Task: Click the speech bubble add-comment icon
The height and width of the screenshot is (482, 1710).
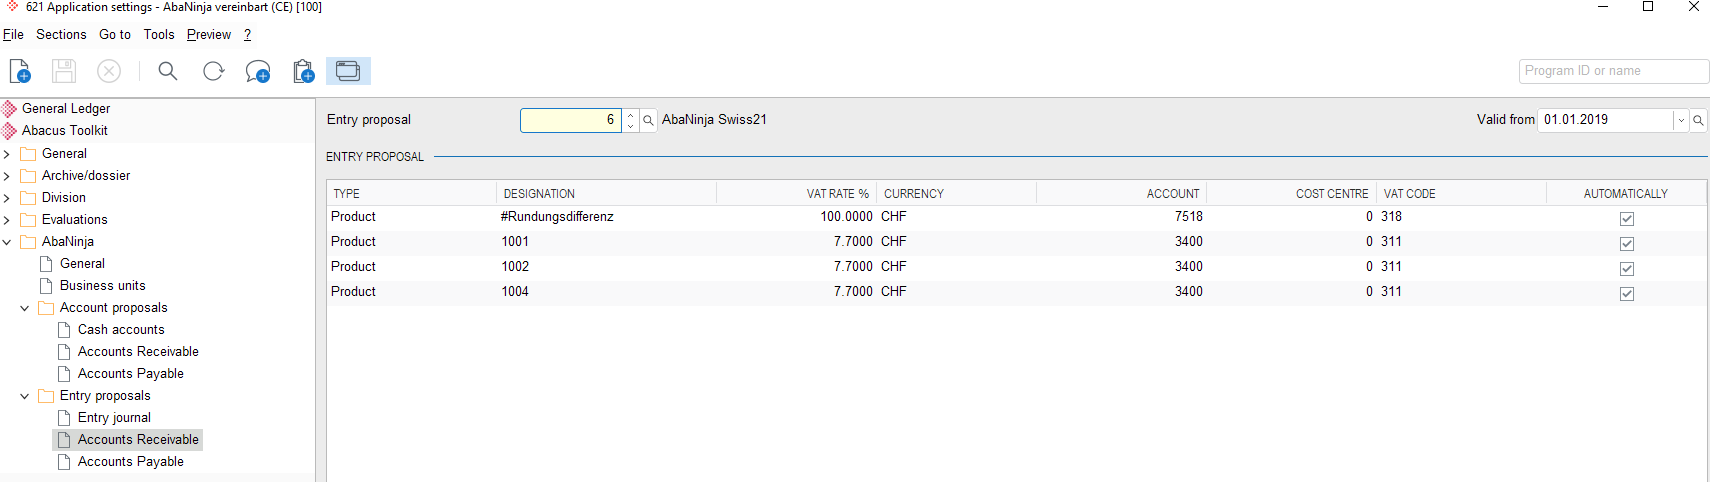Action: tap(258, 71)
